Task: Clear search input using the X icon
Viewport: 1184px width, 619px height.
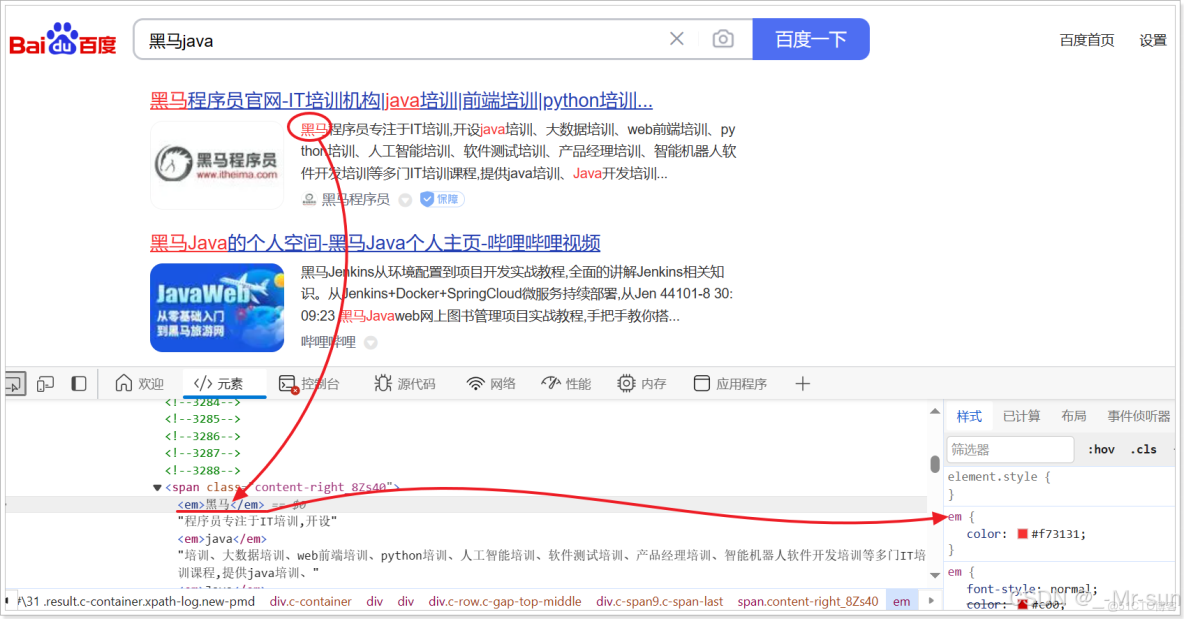Action: [676, 38]
